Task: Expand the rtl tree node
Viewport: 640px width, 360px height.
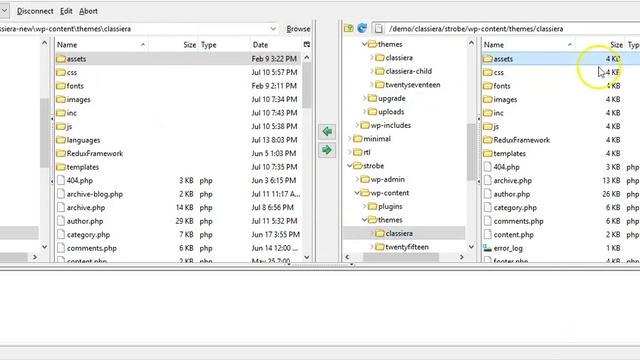Action: [x=350, y=152]
